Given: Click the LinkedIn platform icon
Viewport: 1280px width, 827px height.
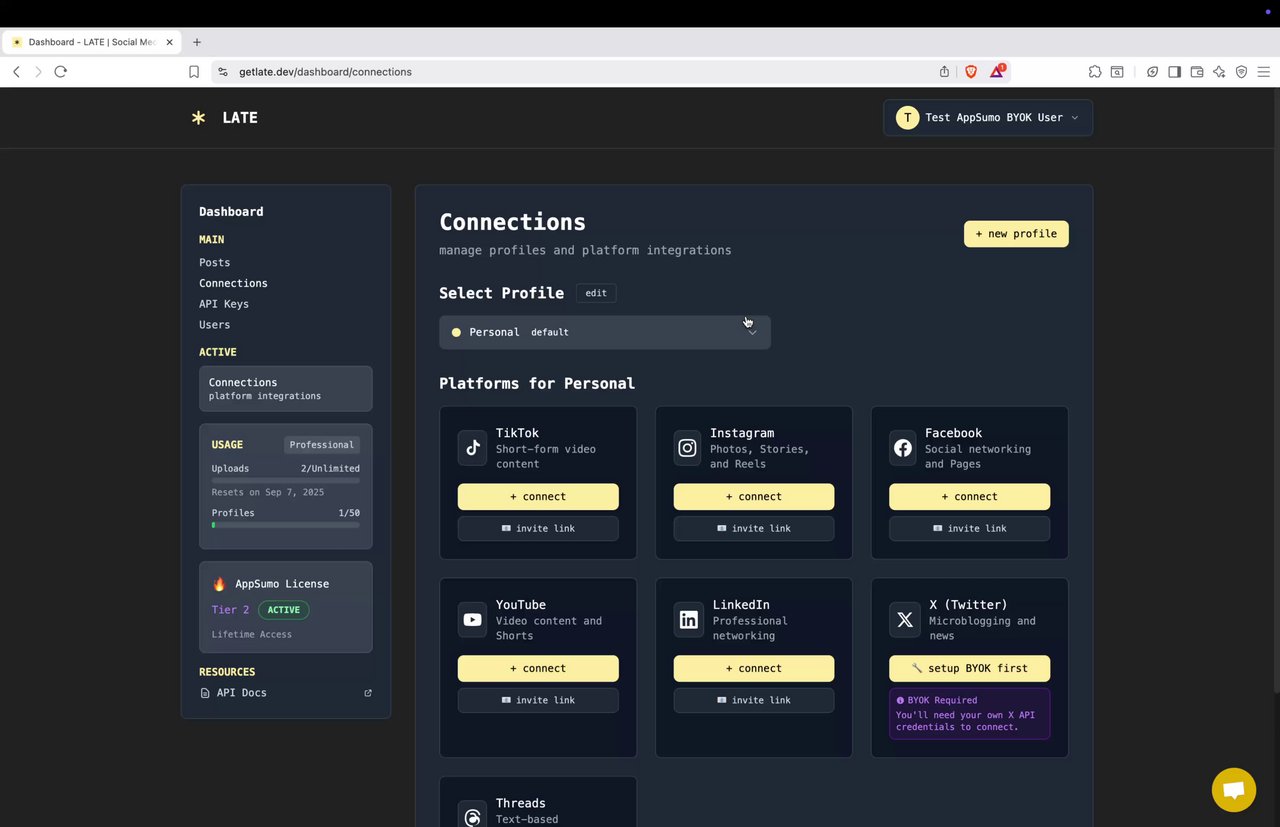Looking at the screenshot, I should [688, 620].
